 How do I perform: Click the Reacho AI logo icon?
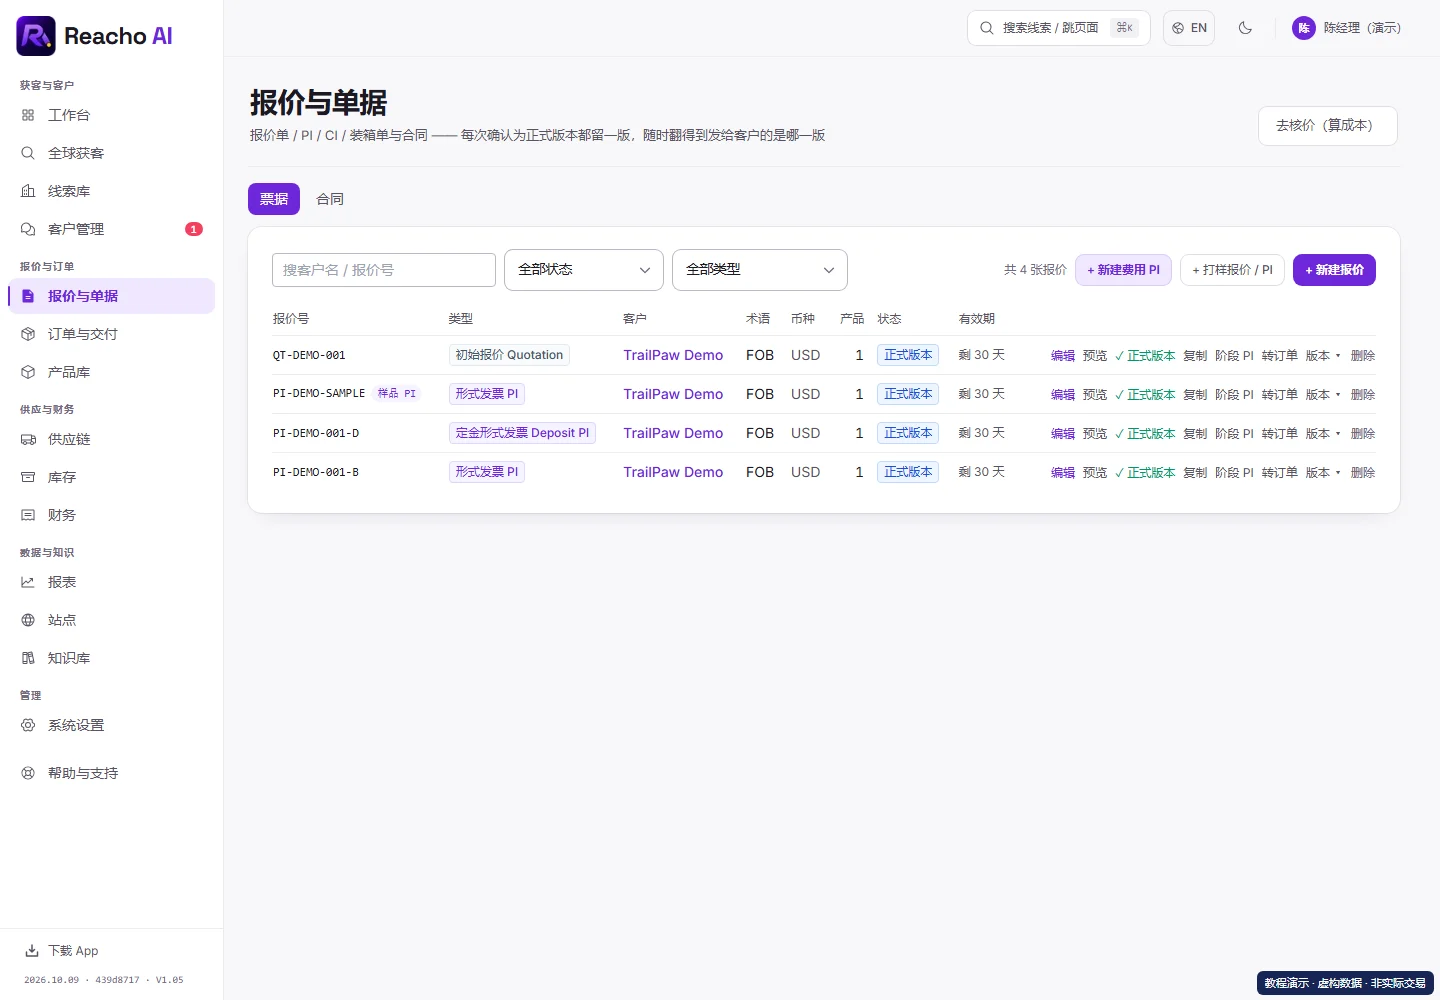pyautogui.click(x=36, y=36)
